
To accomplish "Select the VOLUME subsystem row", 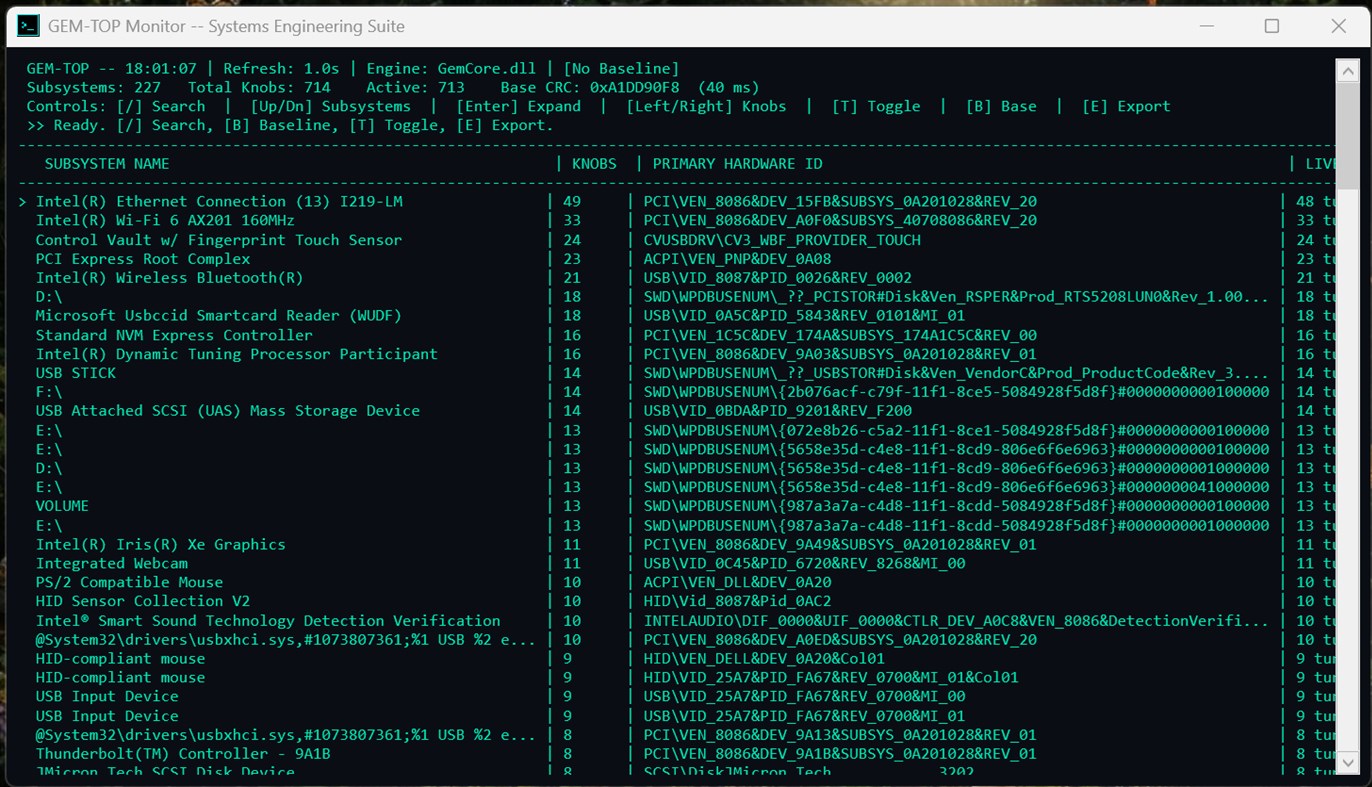I will click(676, 506).
